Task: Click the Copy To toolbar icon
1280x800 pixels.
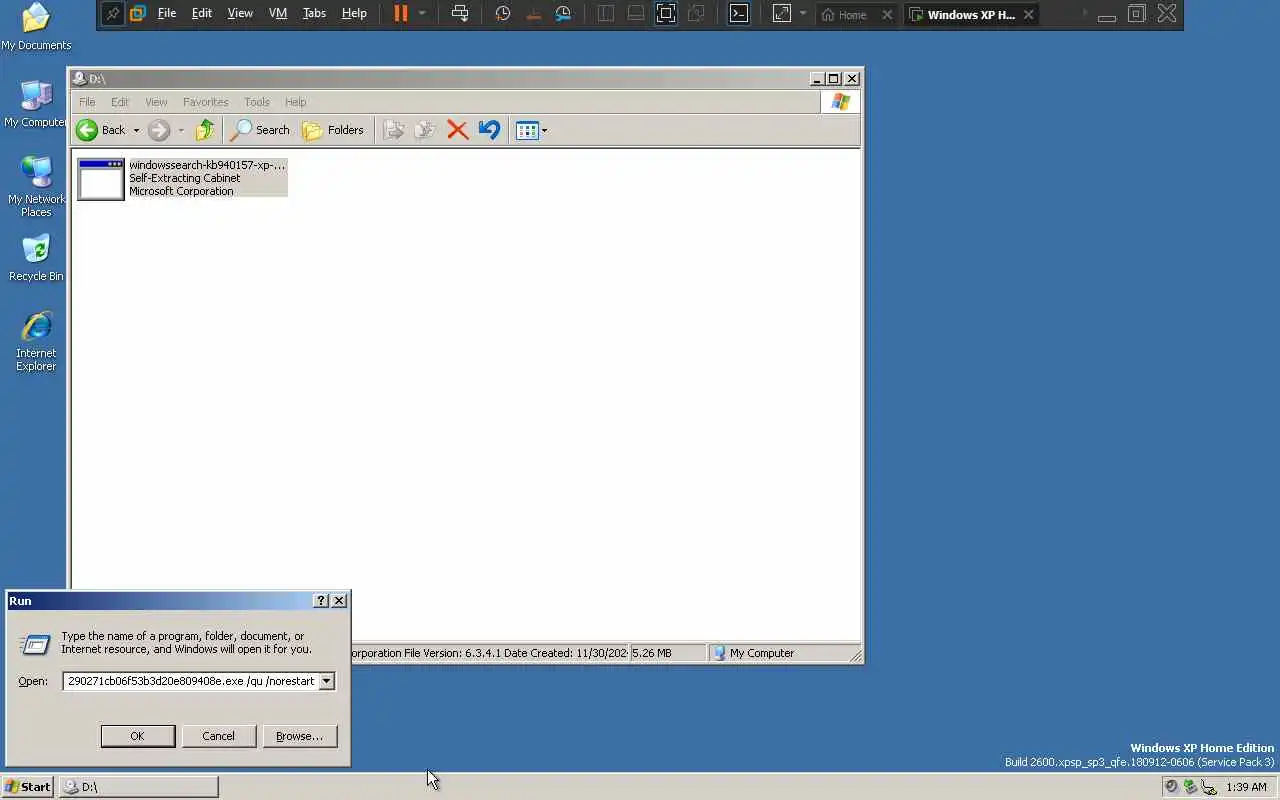Action: pos(425,130)
